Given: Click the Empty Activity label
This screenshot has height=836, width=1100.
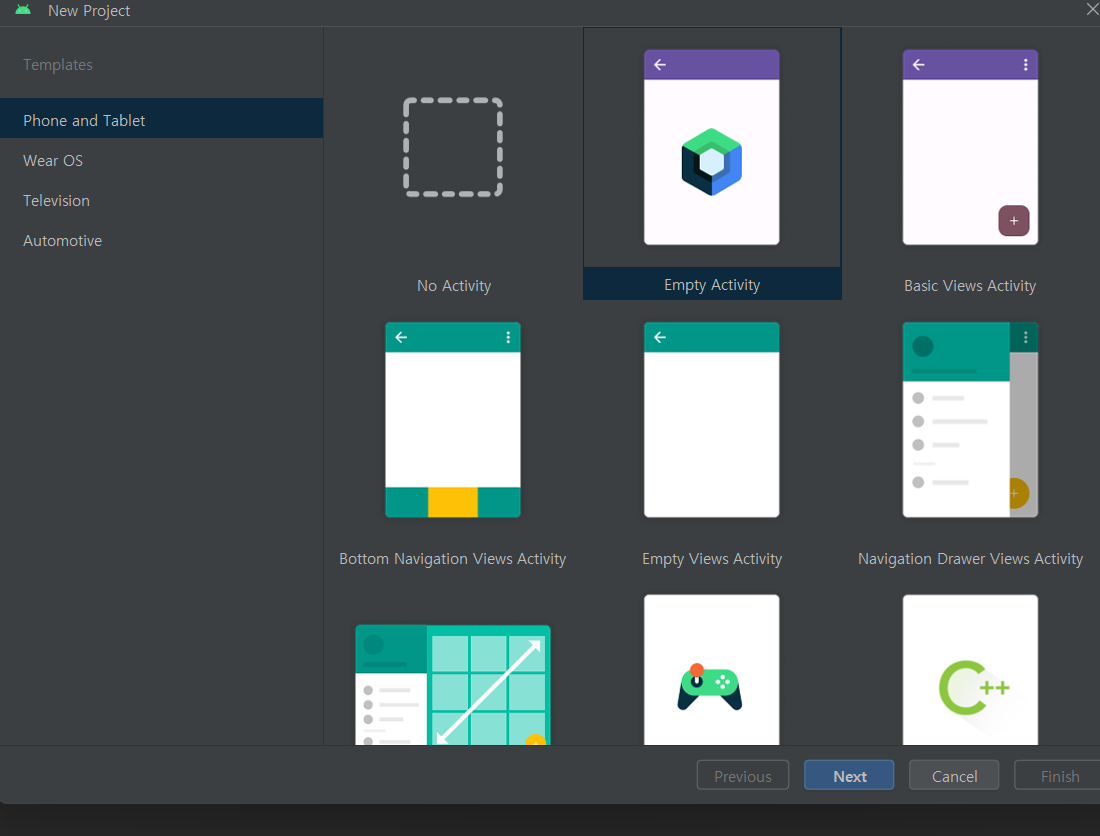Looking at the screenshot, I should point(712,285).
